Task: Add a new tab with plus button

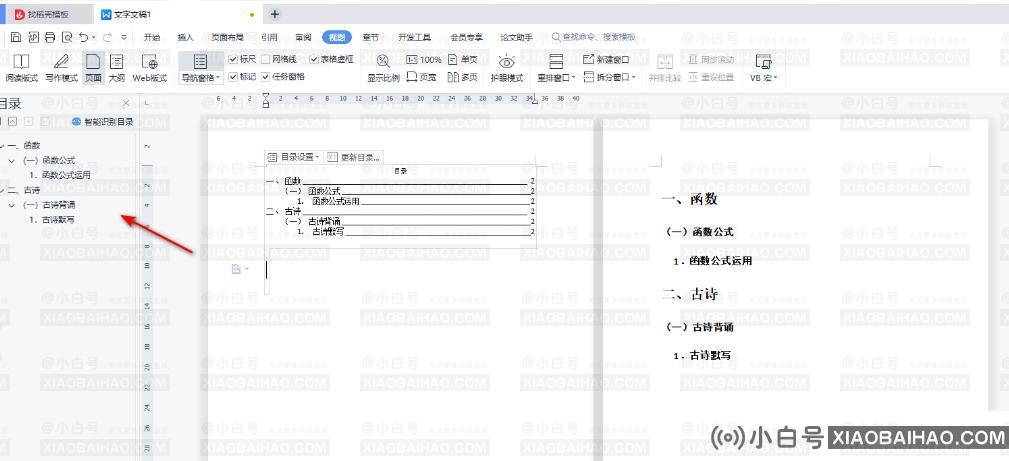Action: click(275, 14)
